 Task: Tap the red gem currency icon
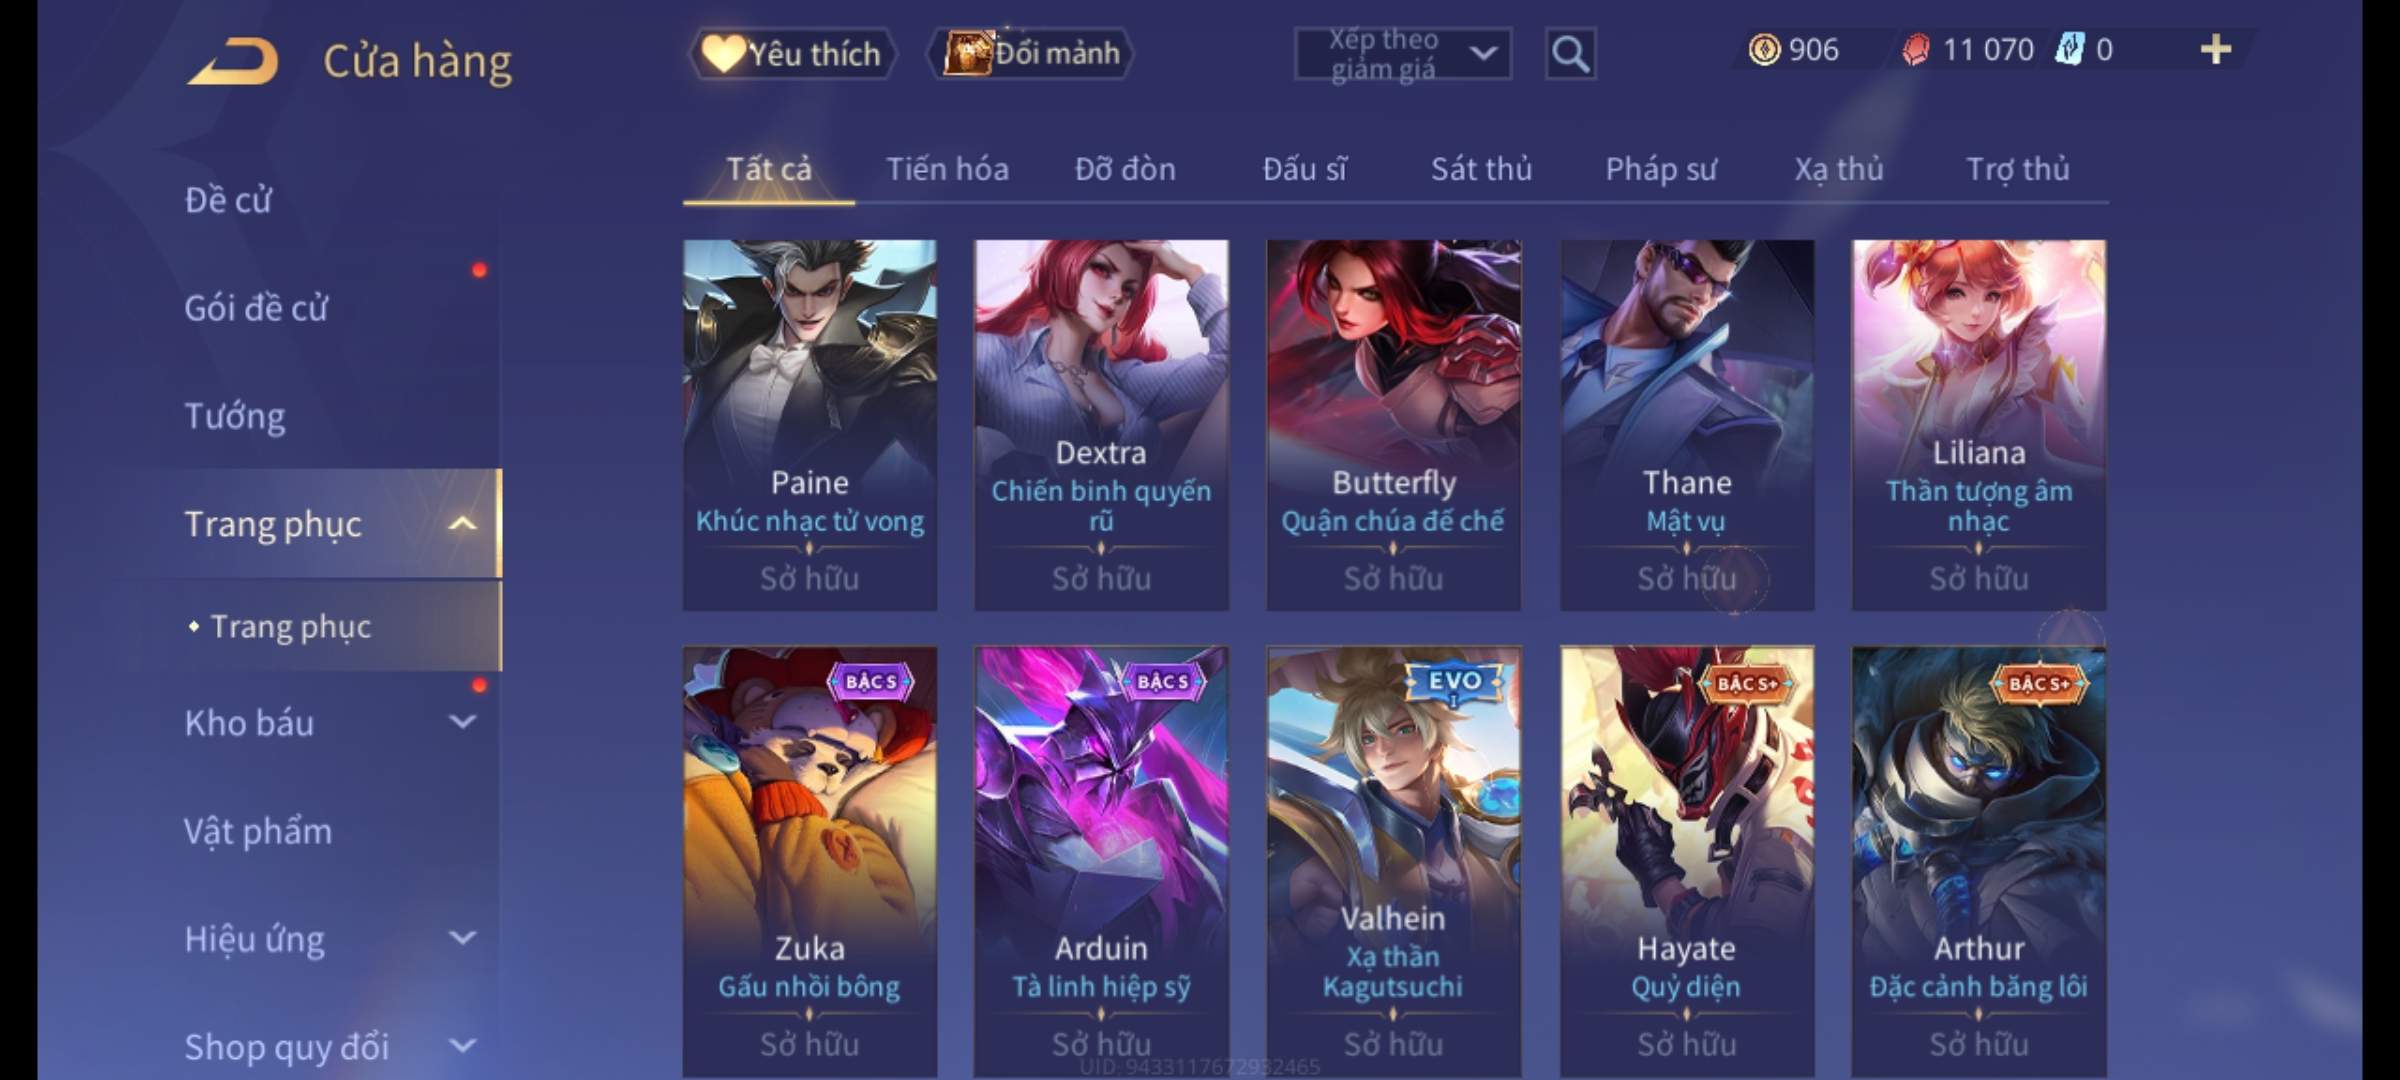[1916, 49]
